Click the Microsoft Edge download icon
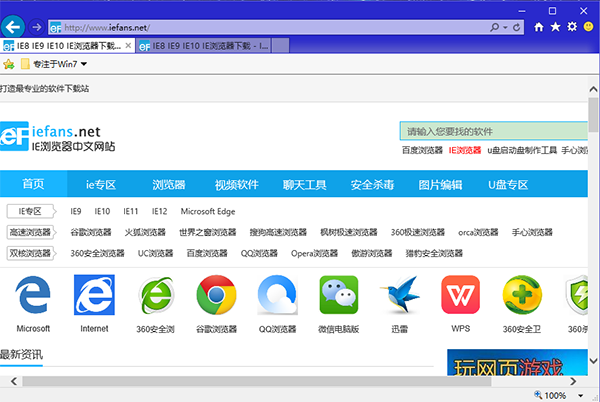The image size is (600, 402). [x=33, y=297]
